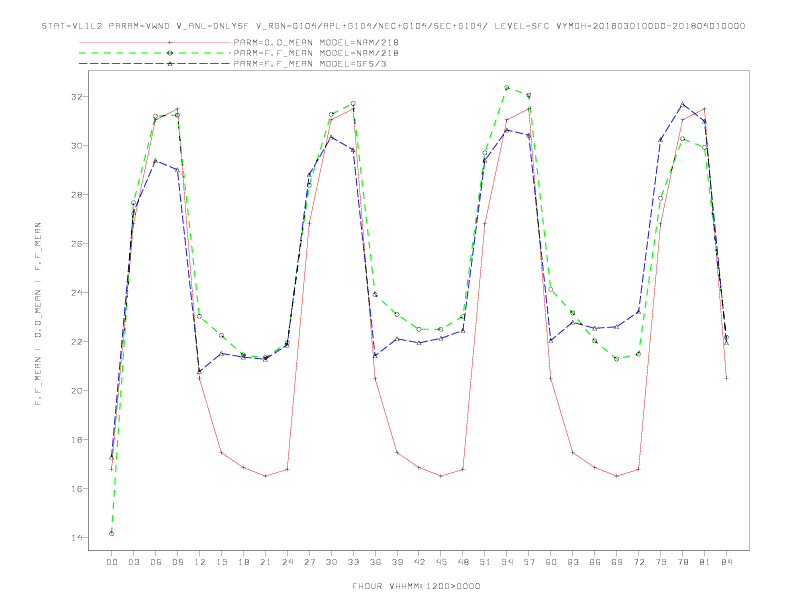The height and width of the screenshot is (612, 792).
Task: Click x-axis forecast hour label 15
Action: point(221,562)
